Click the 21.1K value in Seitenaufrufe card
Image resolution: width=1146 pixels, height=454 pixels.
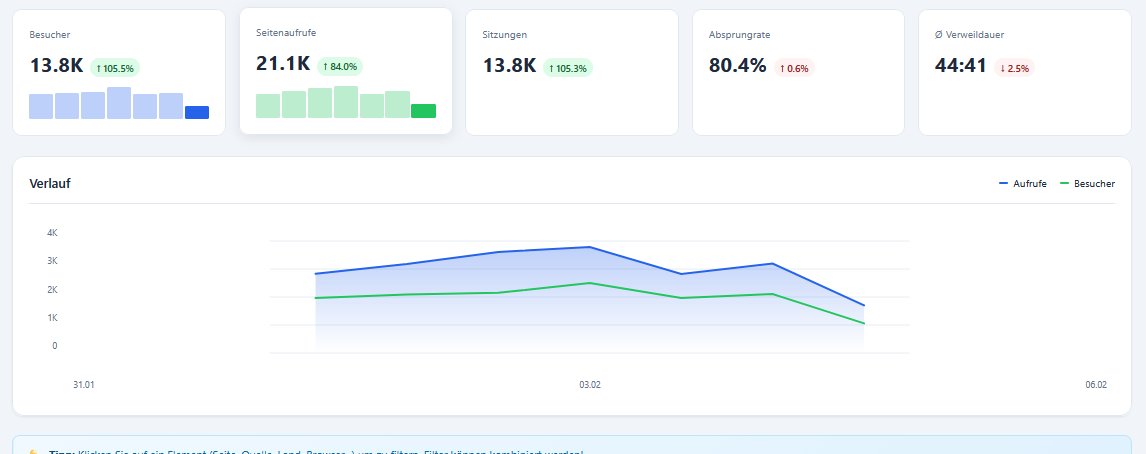(283, 64)
